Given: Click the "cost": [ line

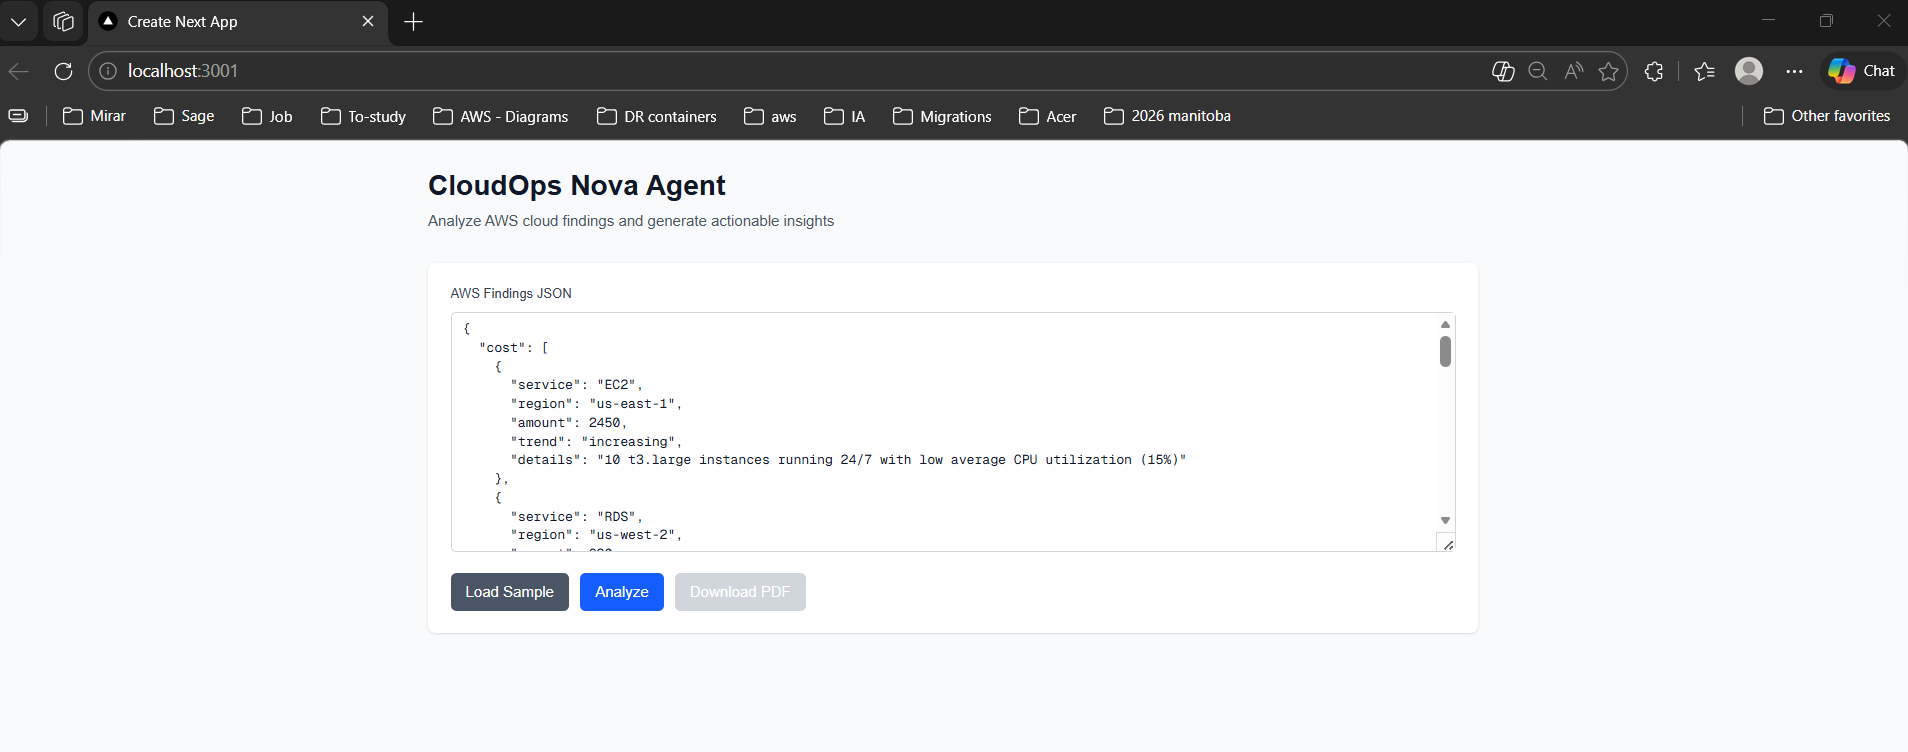Looking at the screenshot, I should coord(514,348).
